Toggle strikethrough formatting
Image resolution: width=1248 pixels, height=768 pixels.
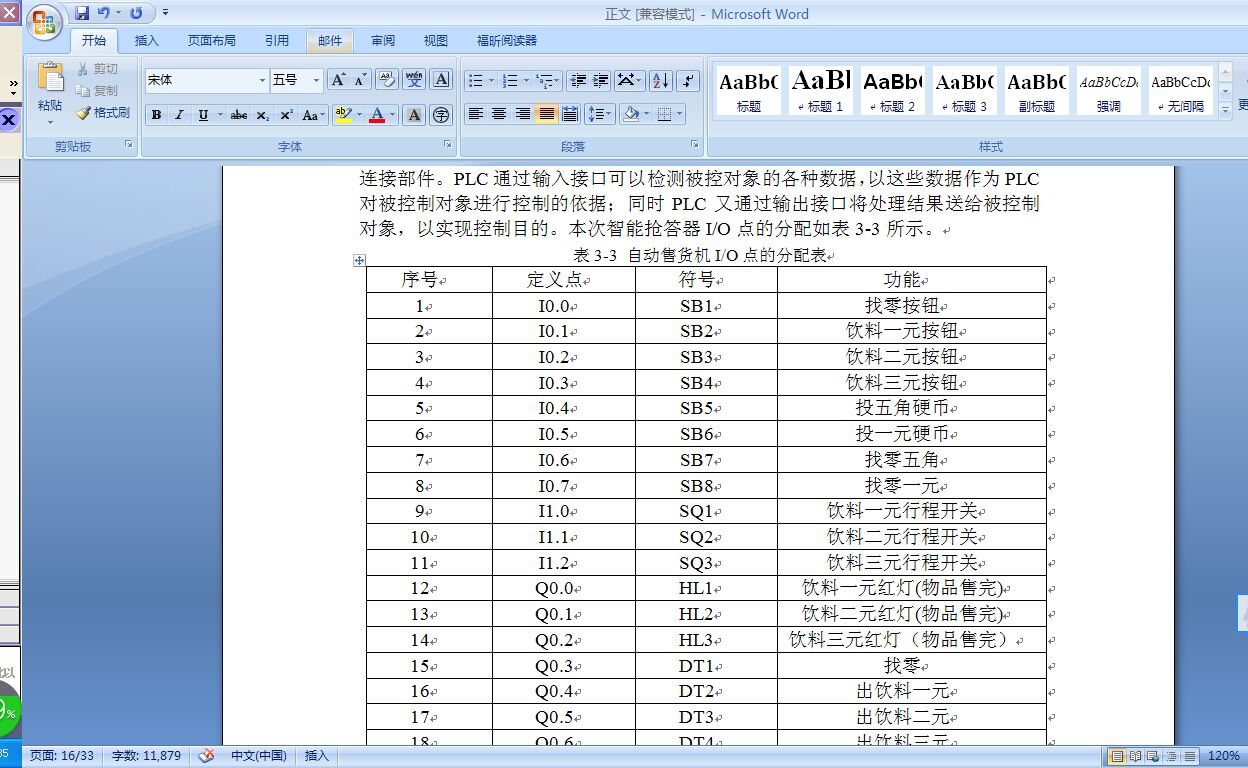pos(239,115)
